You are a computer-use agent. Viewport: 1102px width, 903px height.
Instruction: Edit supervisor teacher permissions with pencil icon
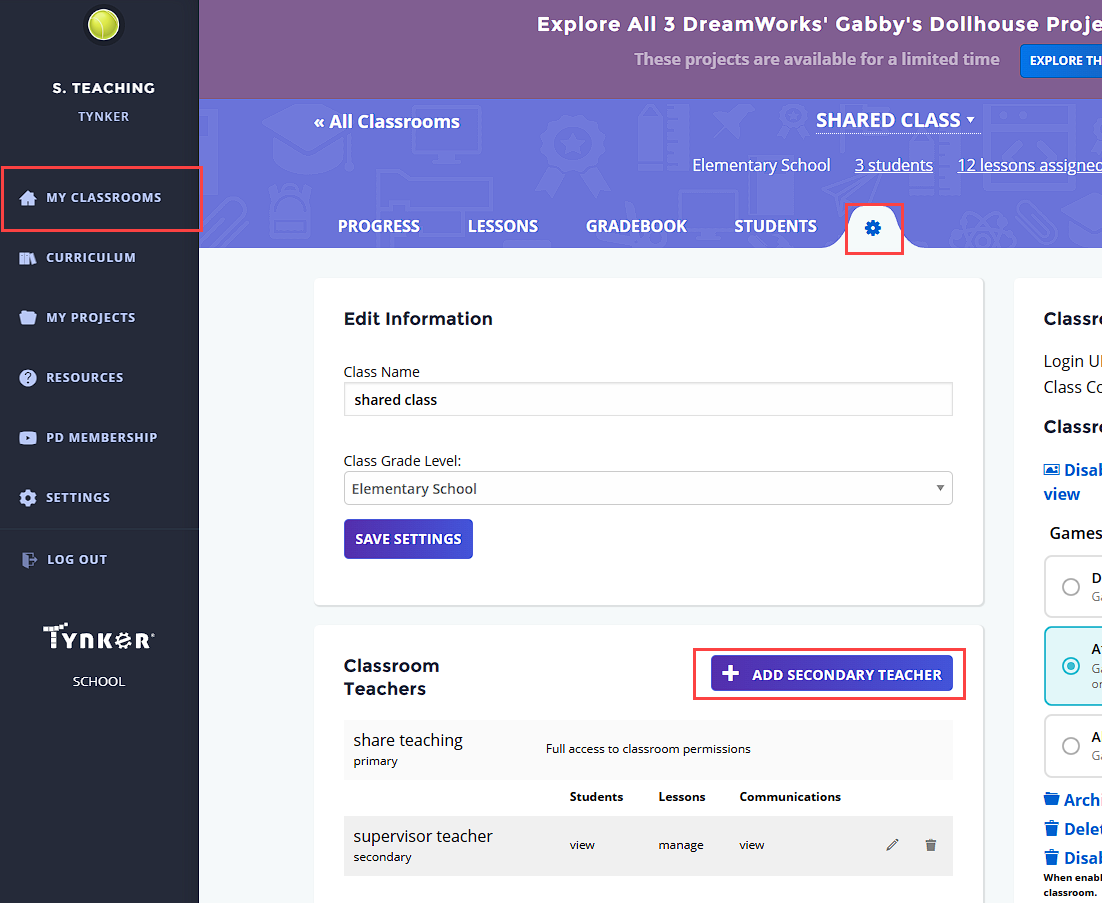[x=892, y=845]
